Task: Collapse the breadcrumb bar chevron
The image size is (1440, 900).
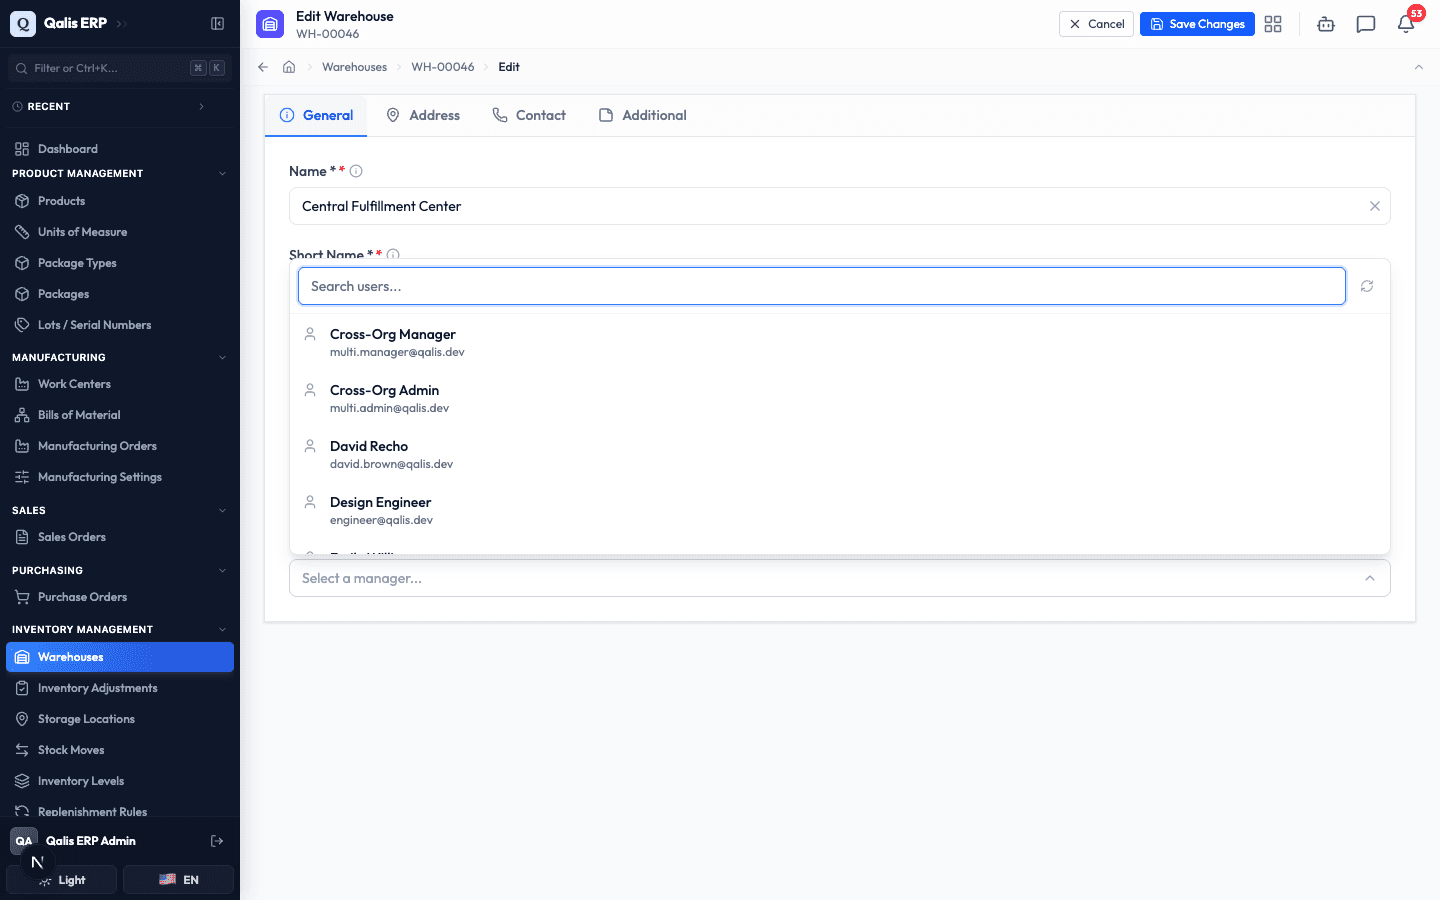Action: (x=1418, y=67)
